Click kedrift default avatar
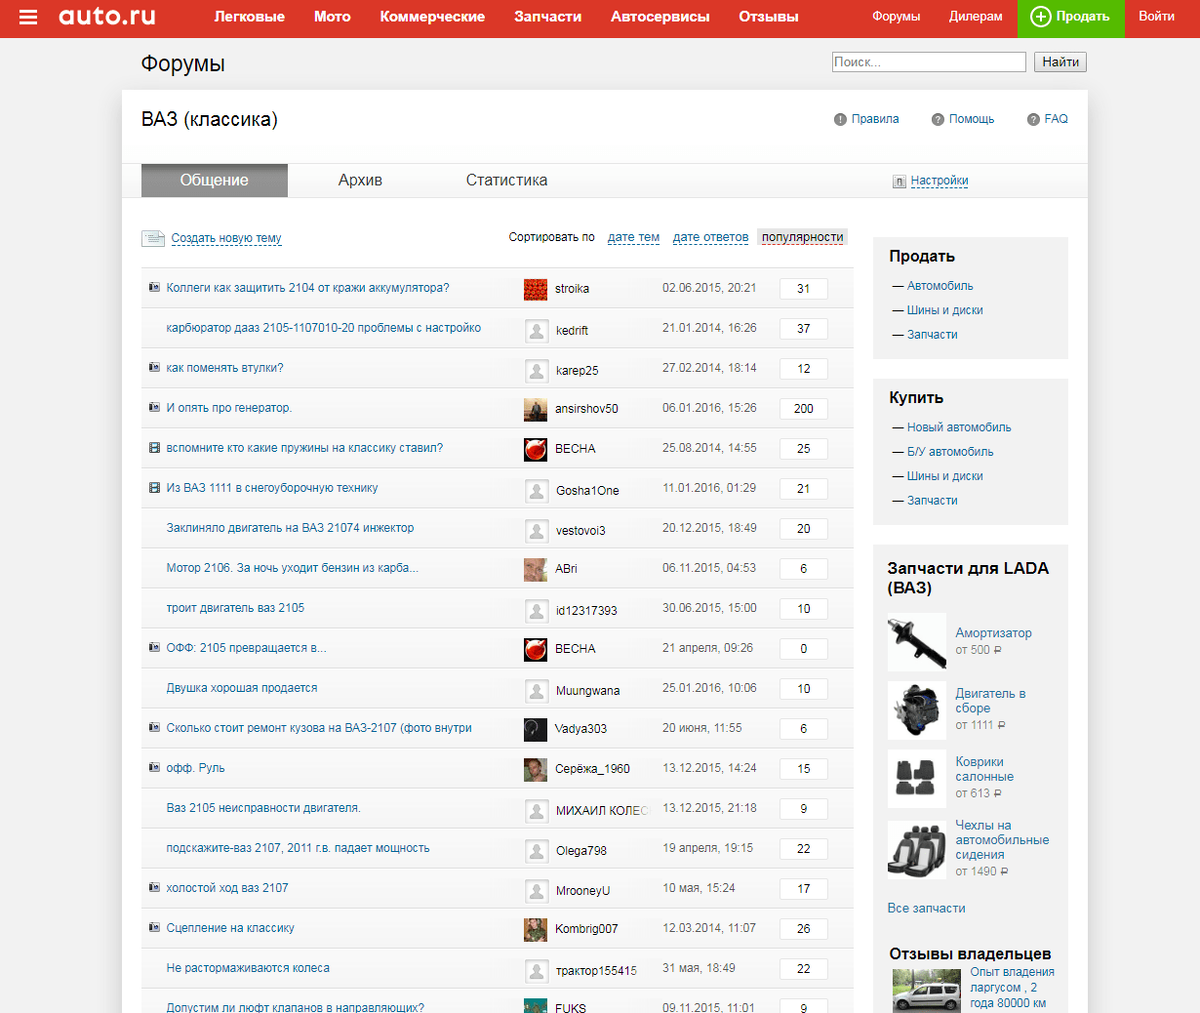This screenshot has height=1013, width=1200. click(x=536, y=330)
